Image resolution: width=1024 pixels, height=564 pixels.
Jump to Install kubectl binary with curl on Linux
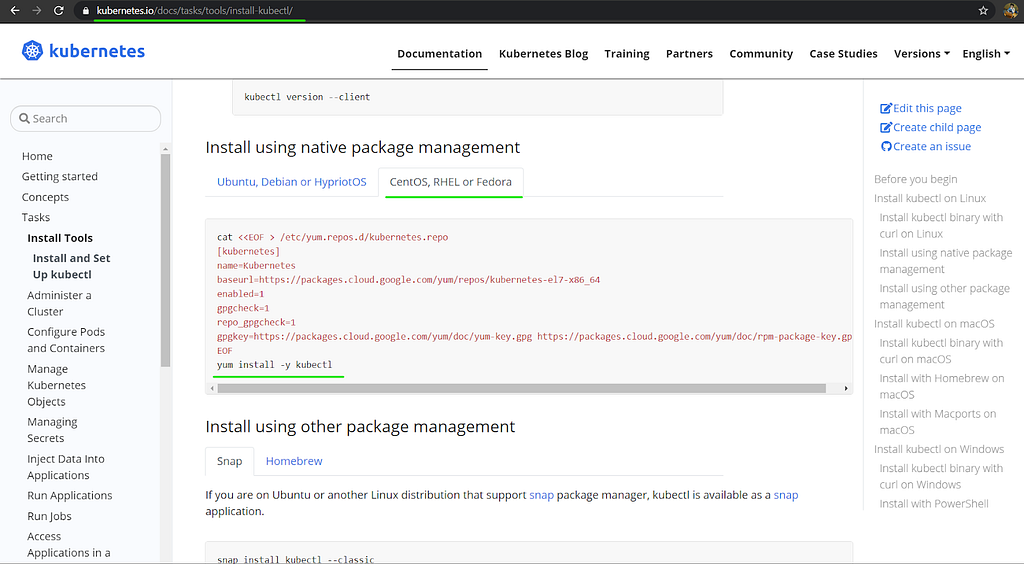pyautogui.click(x=941, y=225)
